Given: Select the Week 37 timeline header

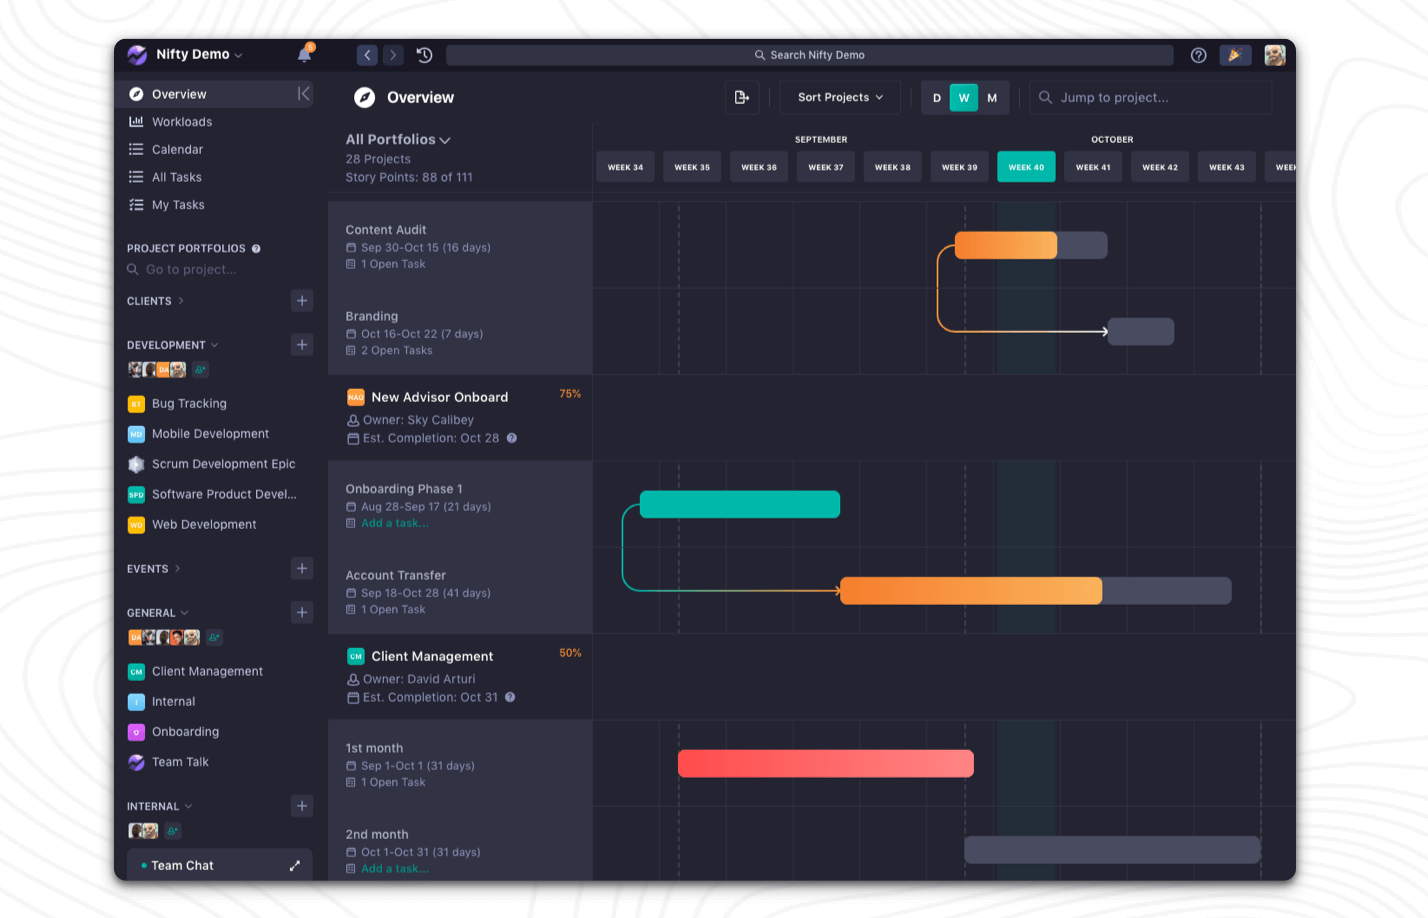Looking at the screenshot, I should pos(826,167).
